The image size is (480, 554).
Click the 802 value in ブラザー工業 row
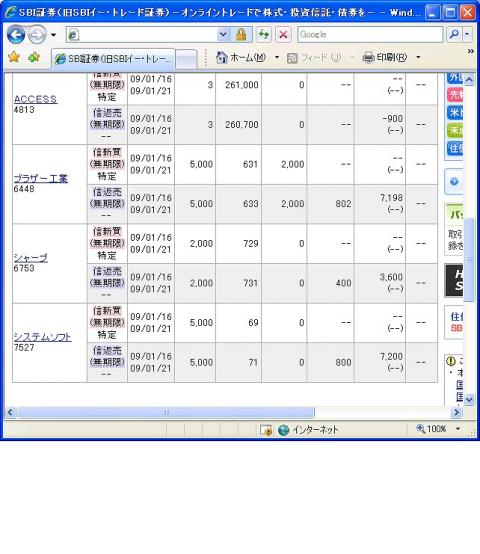(343, 204)
